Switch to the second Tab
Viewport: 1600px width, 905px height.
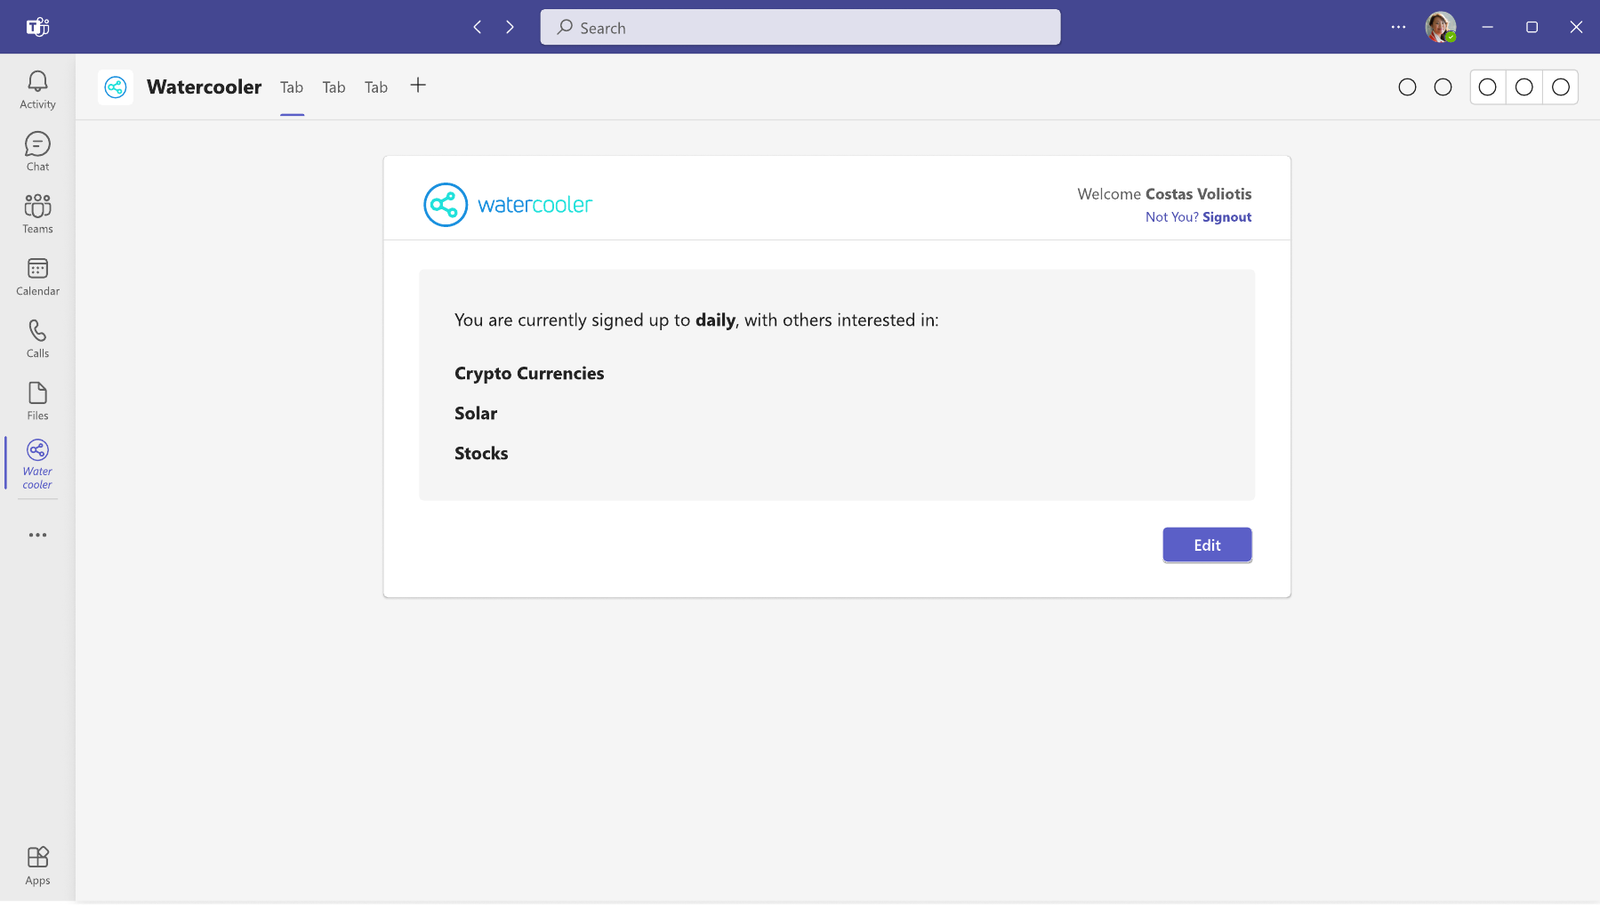coord(334,87)
